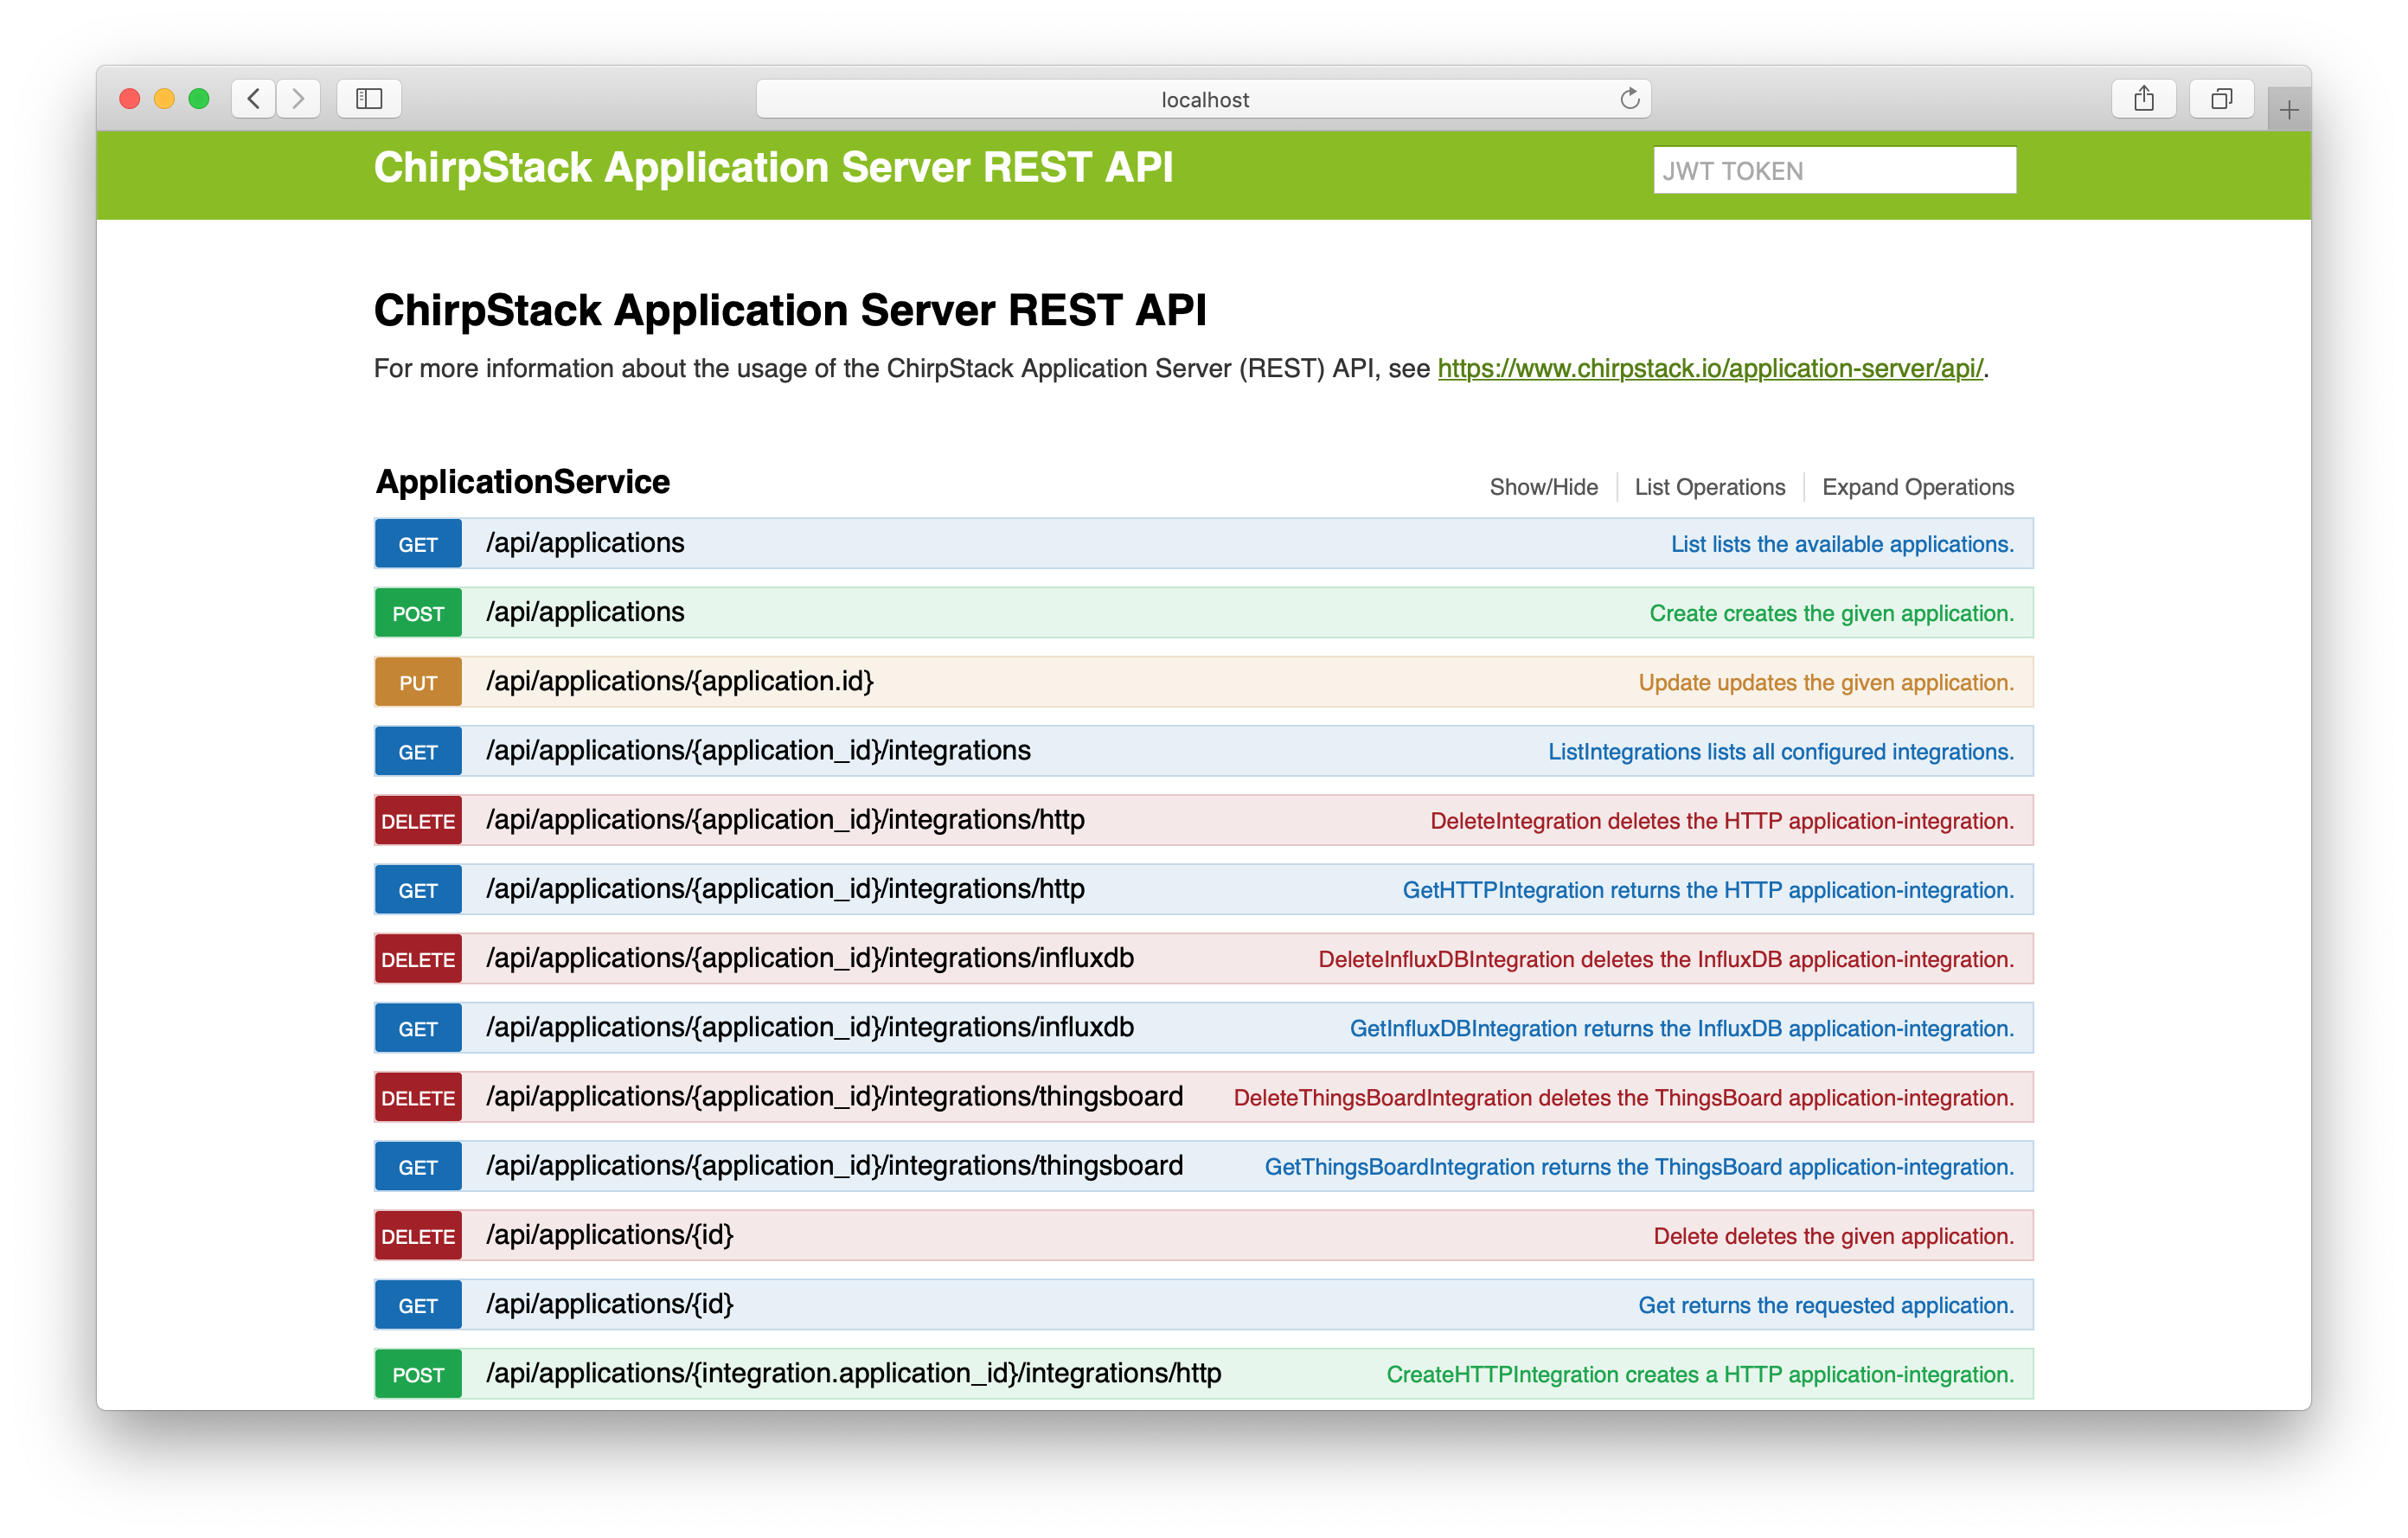Click the DELETE badge for integrations/thingsboard
The height and width of the screenshot is (1538, 2408).
coord(418,1097)
